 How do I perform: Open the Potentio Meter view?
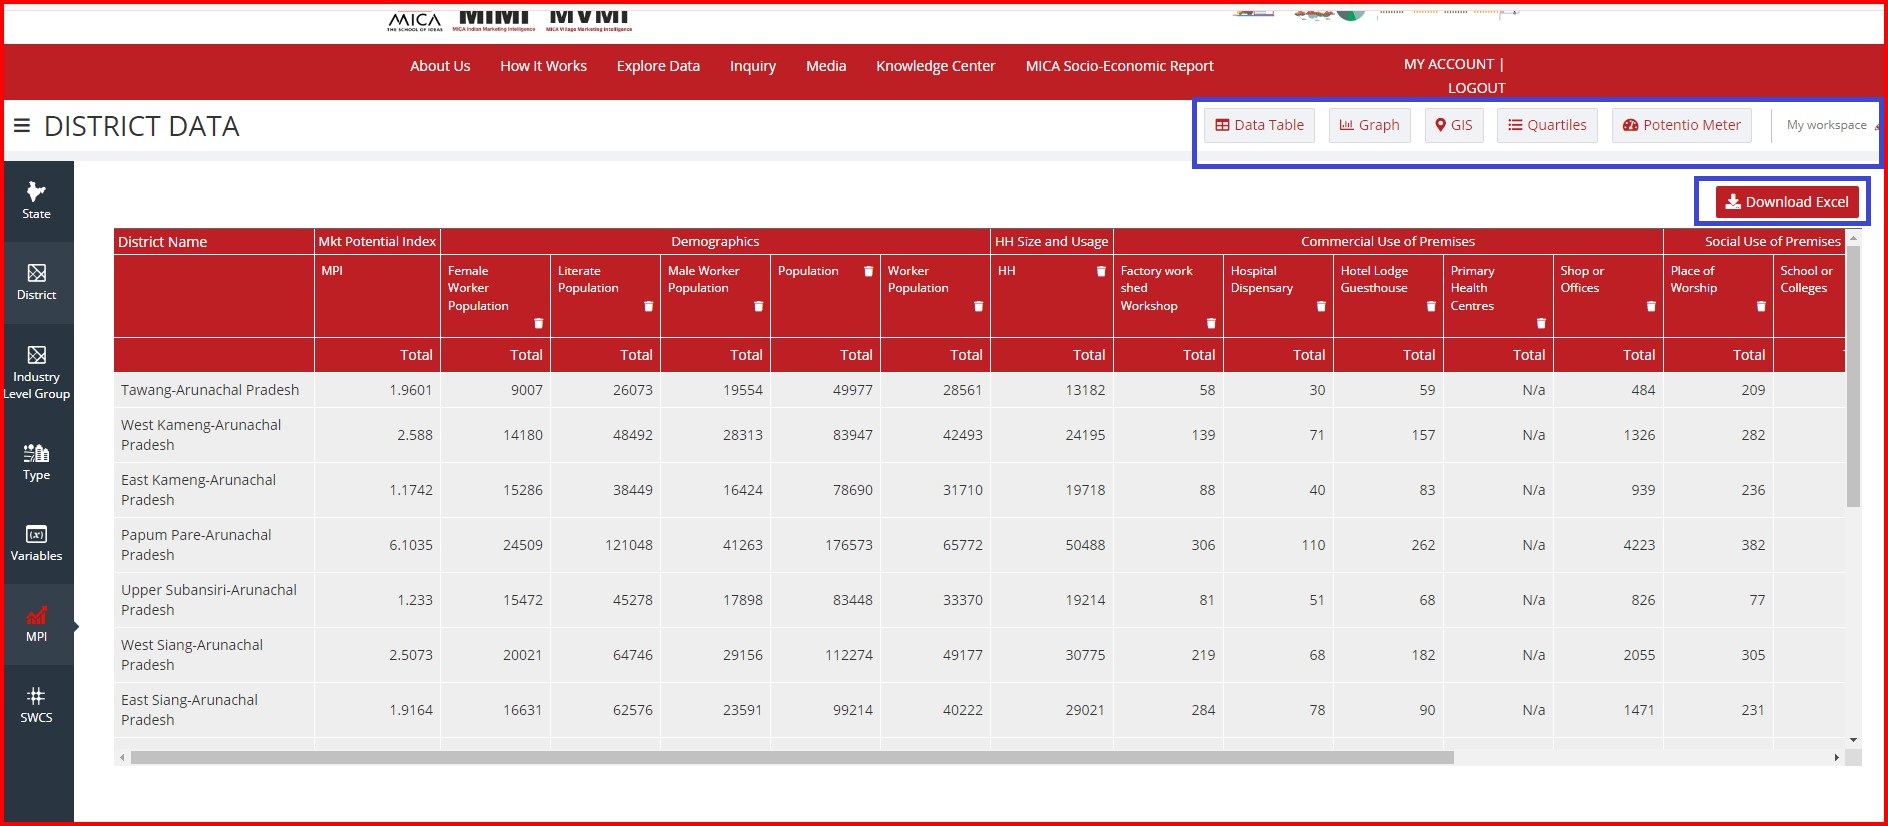tap(1681, 125)
